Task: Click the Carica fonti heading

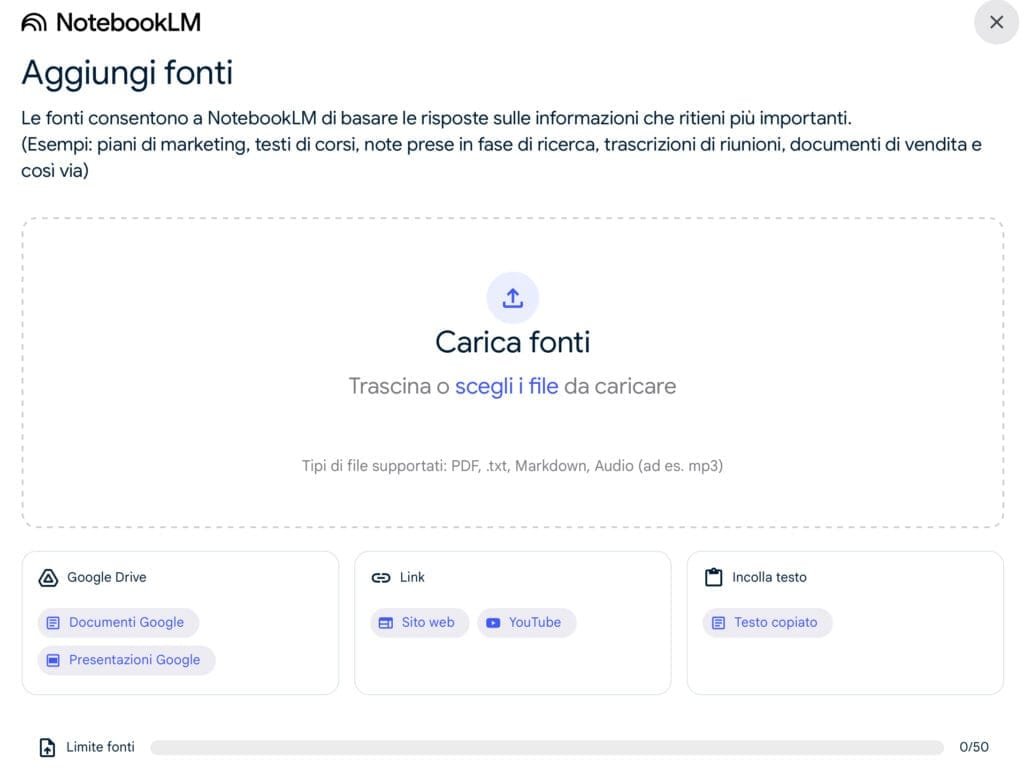Action: [x=512, y=342]
